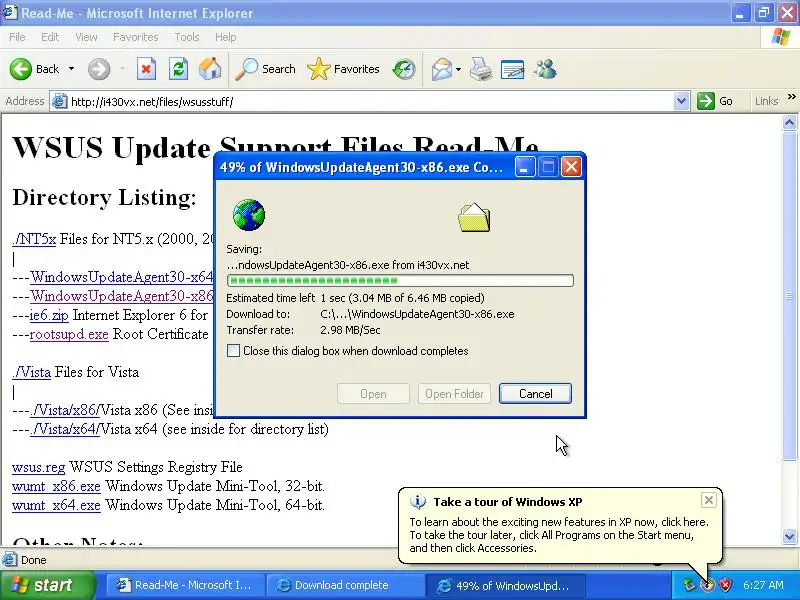Download wumt_x86.exe Mini-Tool
Viewport: 800px width, 600px height.
[x=56, y=486]
